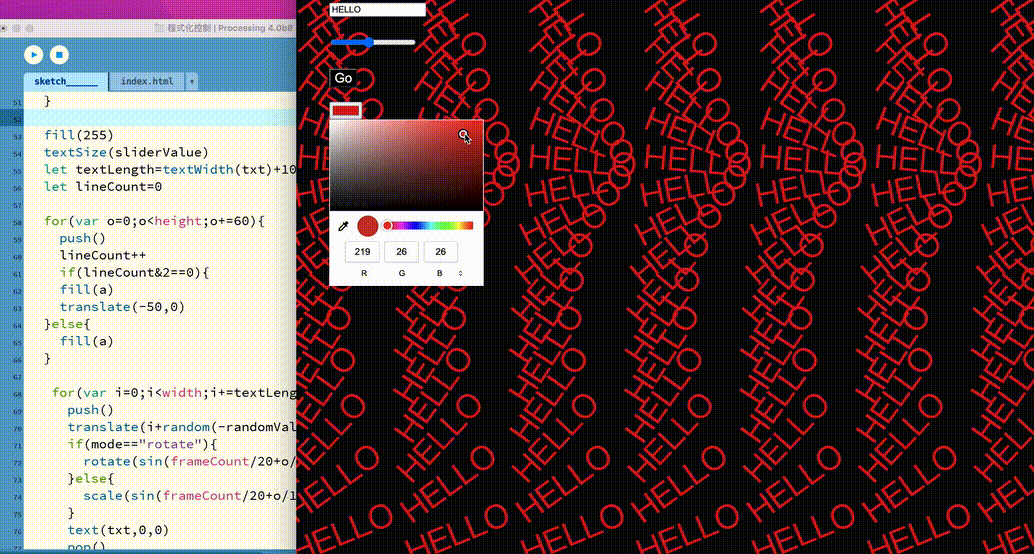Open the index.html tab
This screenshot has height=554, width=1034.
click(x=147, y=81)
